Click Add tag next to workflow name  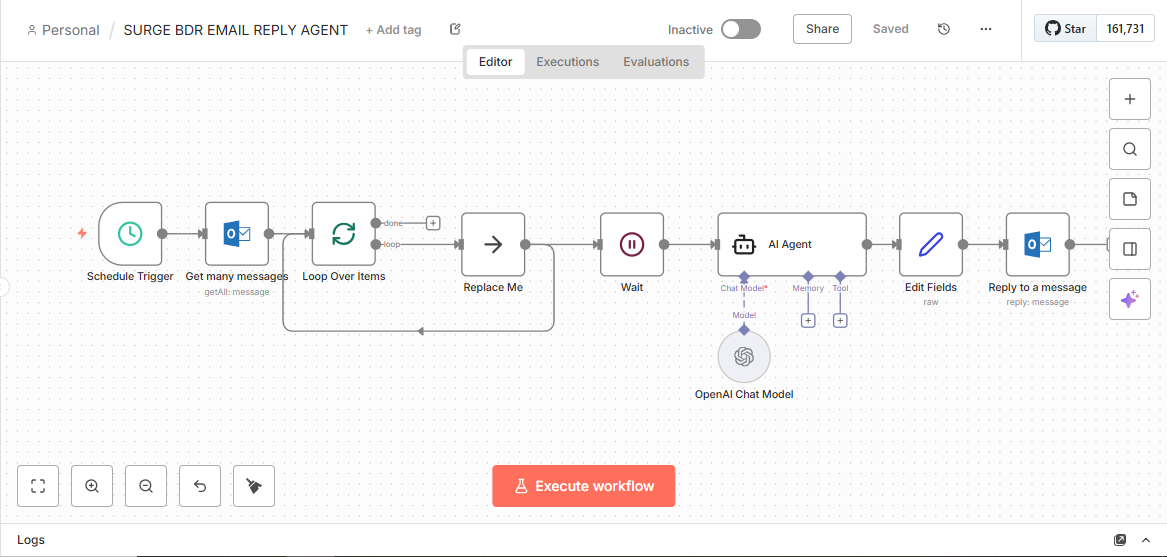pyautogui.click(x=393, y=30)
